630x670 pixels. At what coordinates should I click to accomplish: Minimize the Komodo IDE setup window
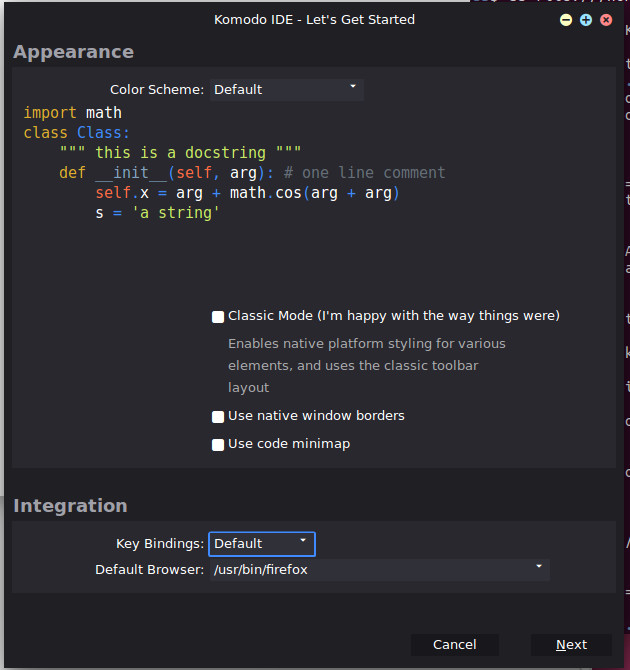(566, 20)
